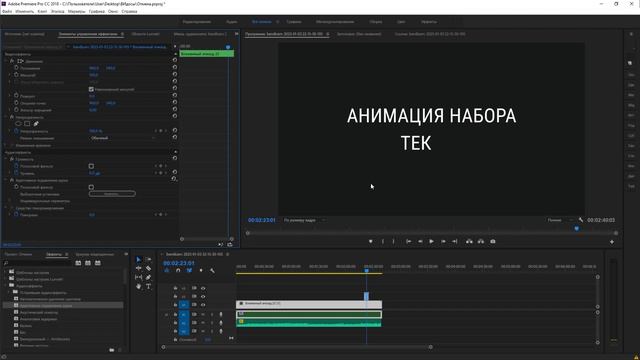Open the Маркеры menu
This screenshot has height=360, width=640.
pyautogui.click(x=76, y=11)
